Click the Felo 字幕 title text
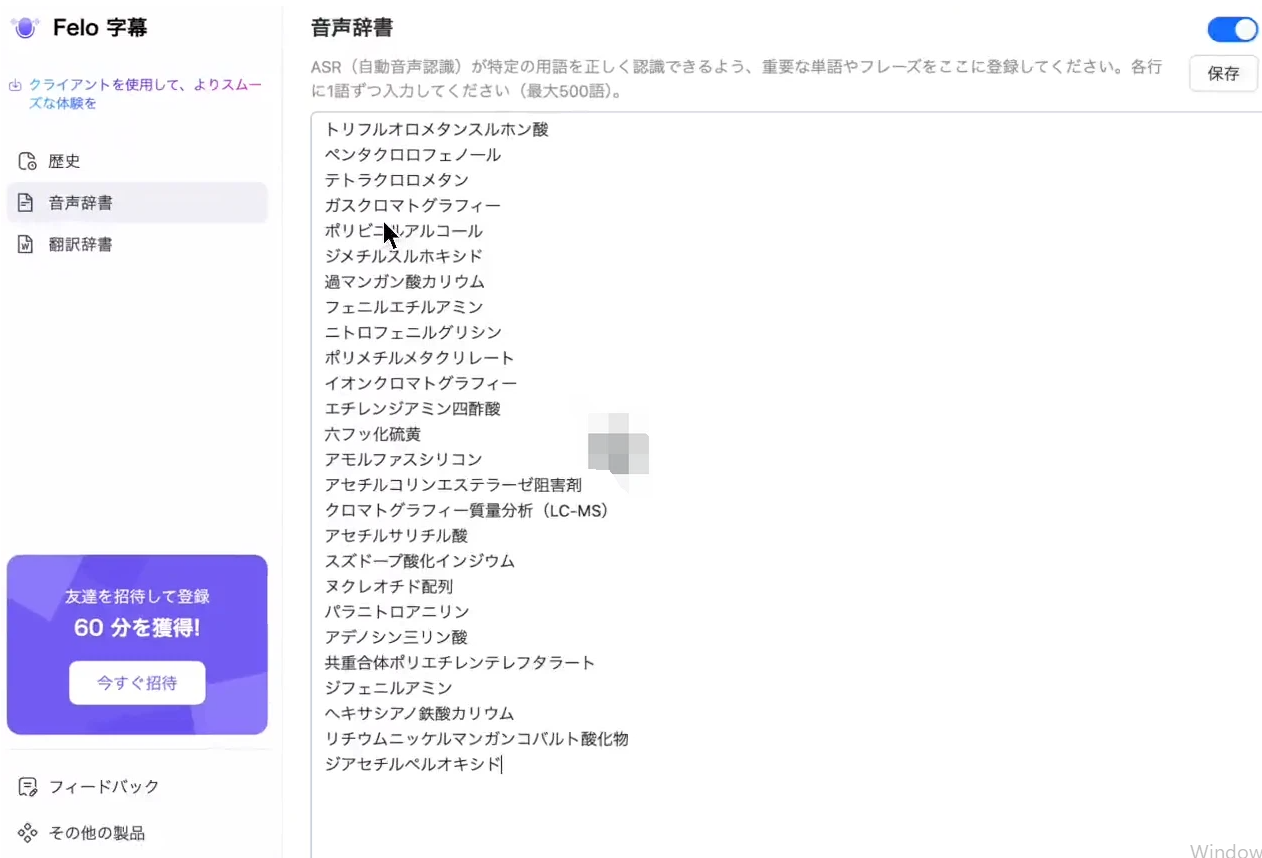 [98, 27]
